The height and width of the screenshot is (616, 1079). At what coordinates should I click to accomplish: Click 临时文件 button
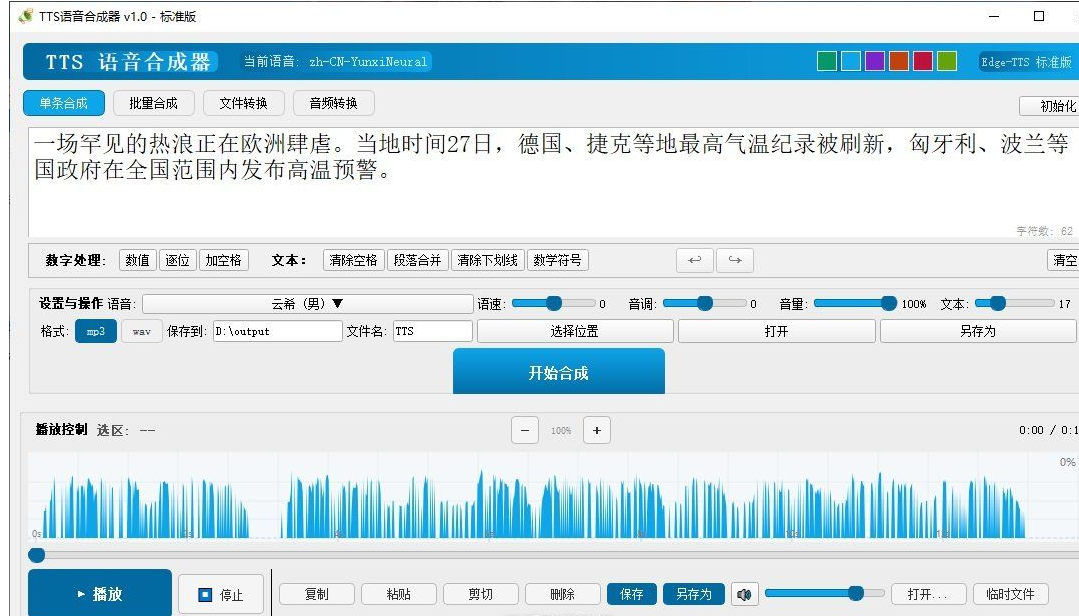[1010, 594]
